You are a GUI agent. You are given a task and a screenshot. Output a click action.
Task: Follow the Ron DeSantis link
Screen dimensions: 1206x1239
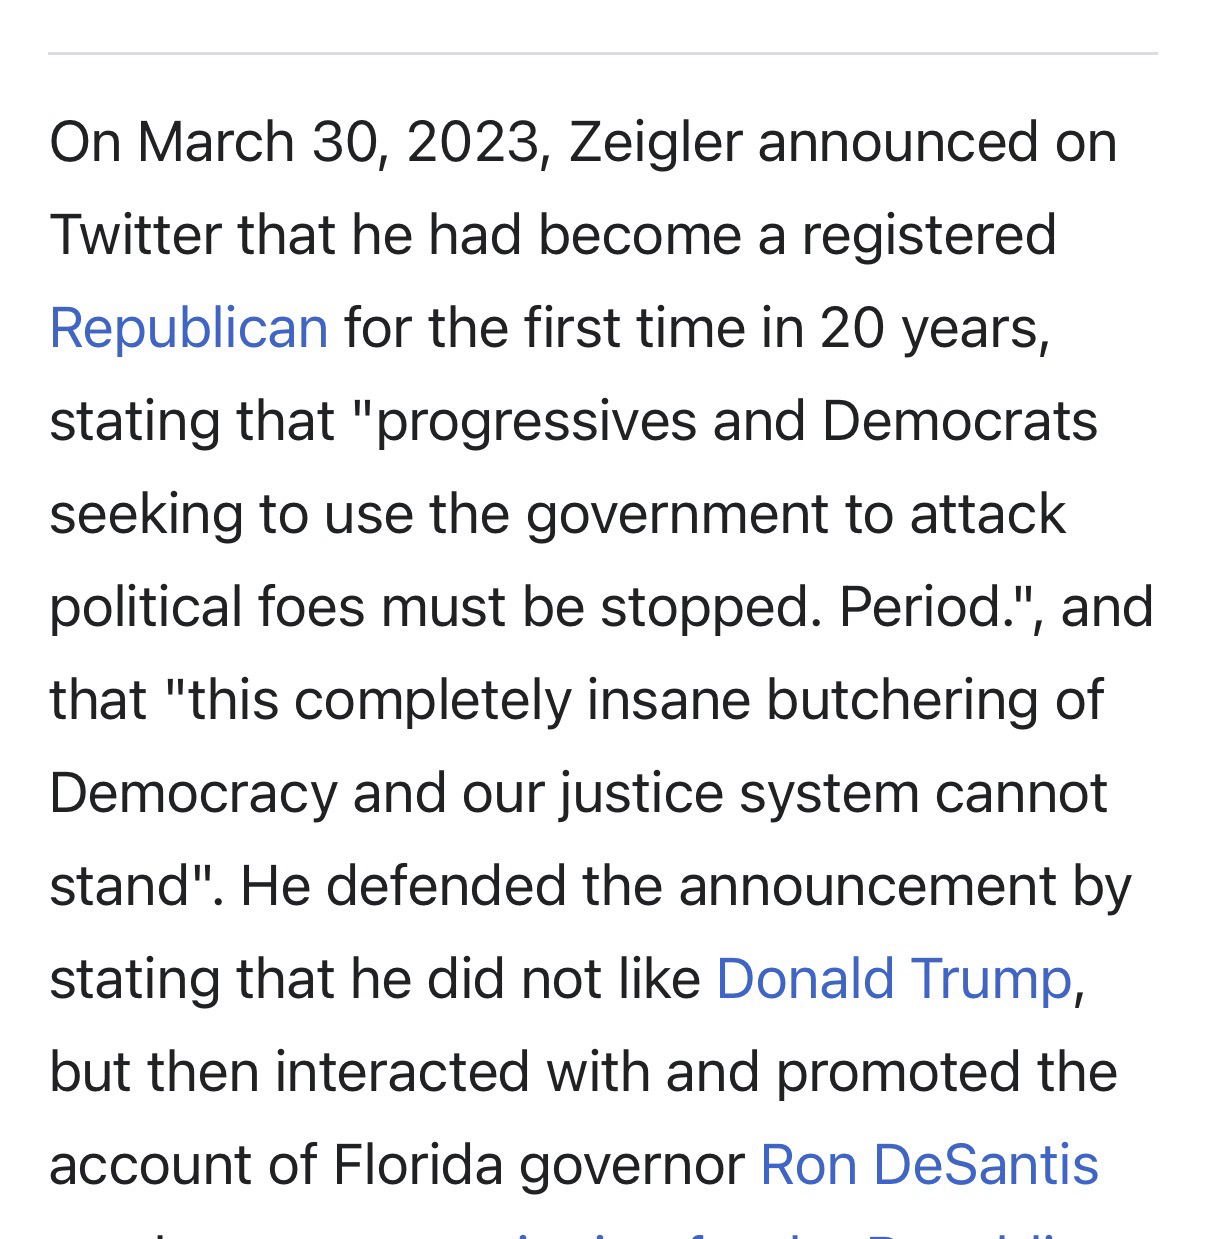click(x=929, y=1164)
